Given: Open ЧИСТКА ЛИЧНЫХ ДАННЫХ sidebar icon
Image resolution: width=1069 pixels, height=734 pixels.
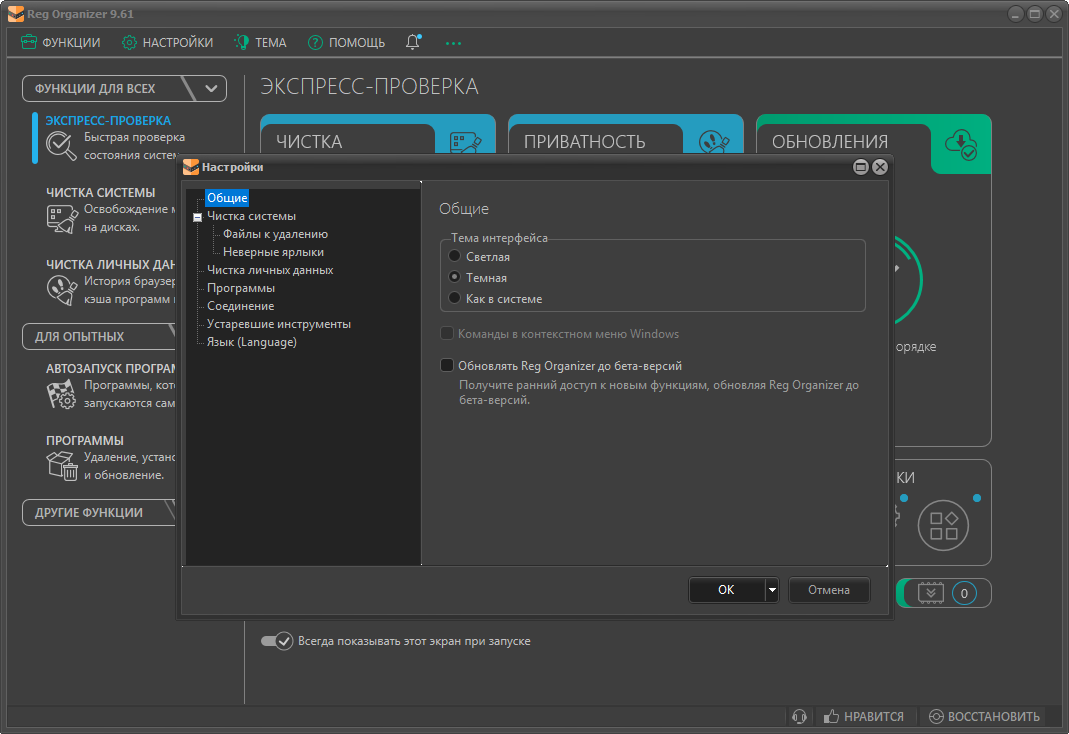Looking at the screenshot, I should coord(61,290).
